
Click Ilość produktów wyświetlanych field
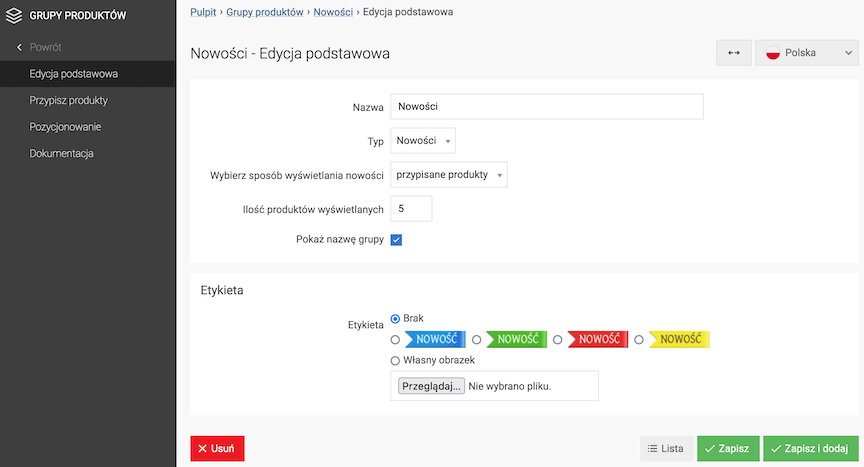pyautogui.click(x=411, y=209)
